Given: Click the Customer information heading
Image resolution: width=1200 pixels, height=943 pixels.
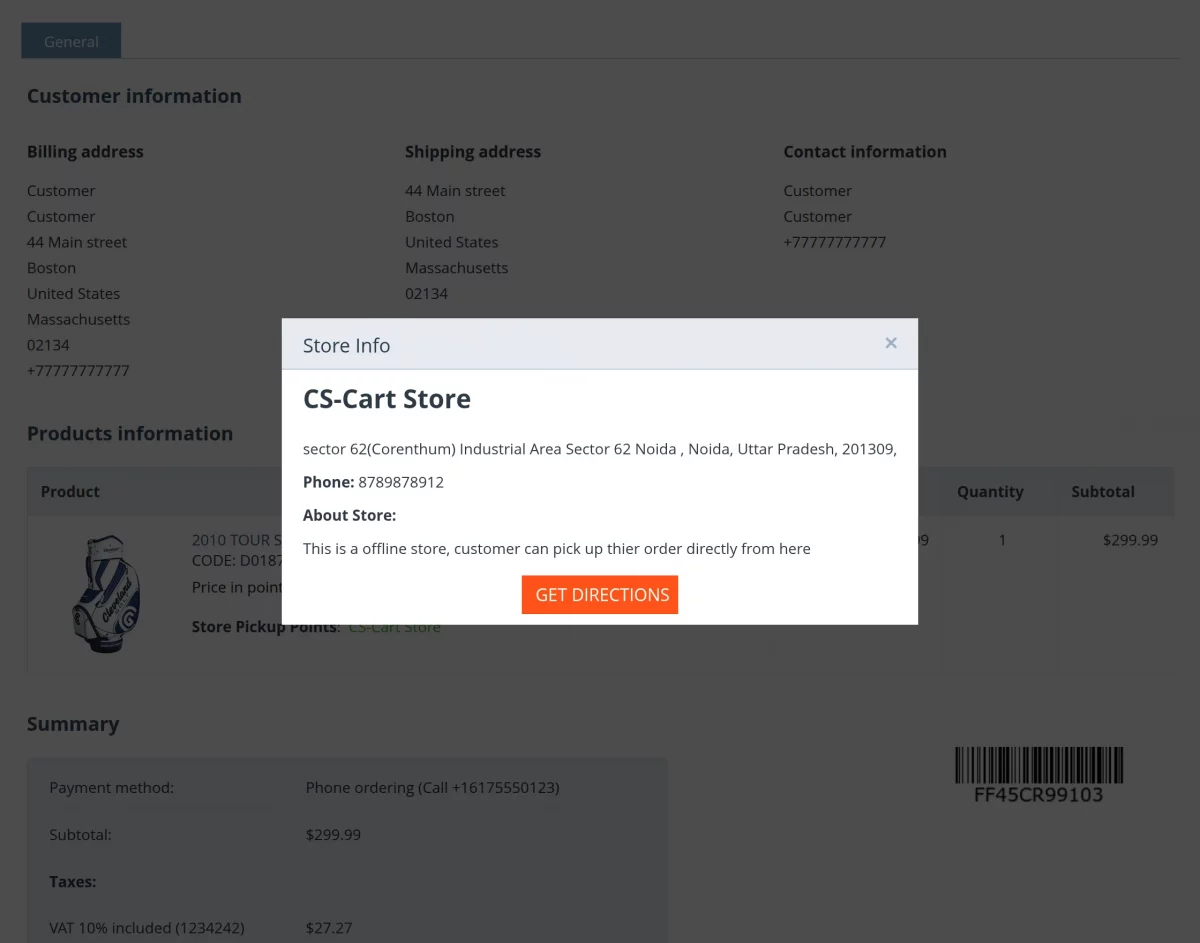Looking at the screenshot, I should pos(134,96).
